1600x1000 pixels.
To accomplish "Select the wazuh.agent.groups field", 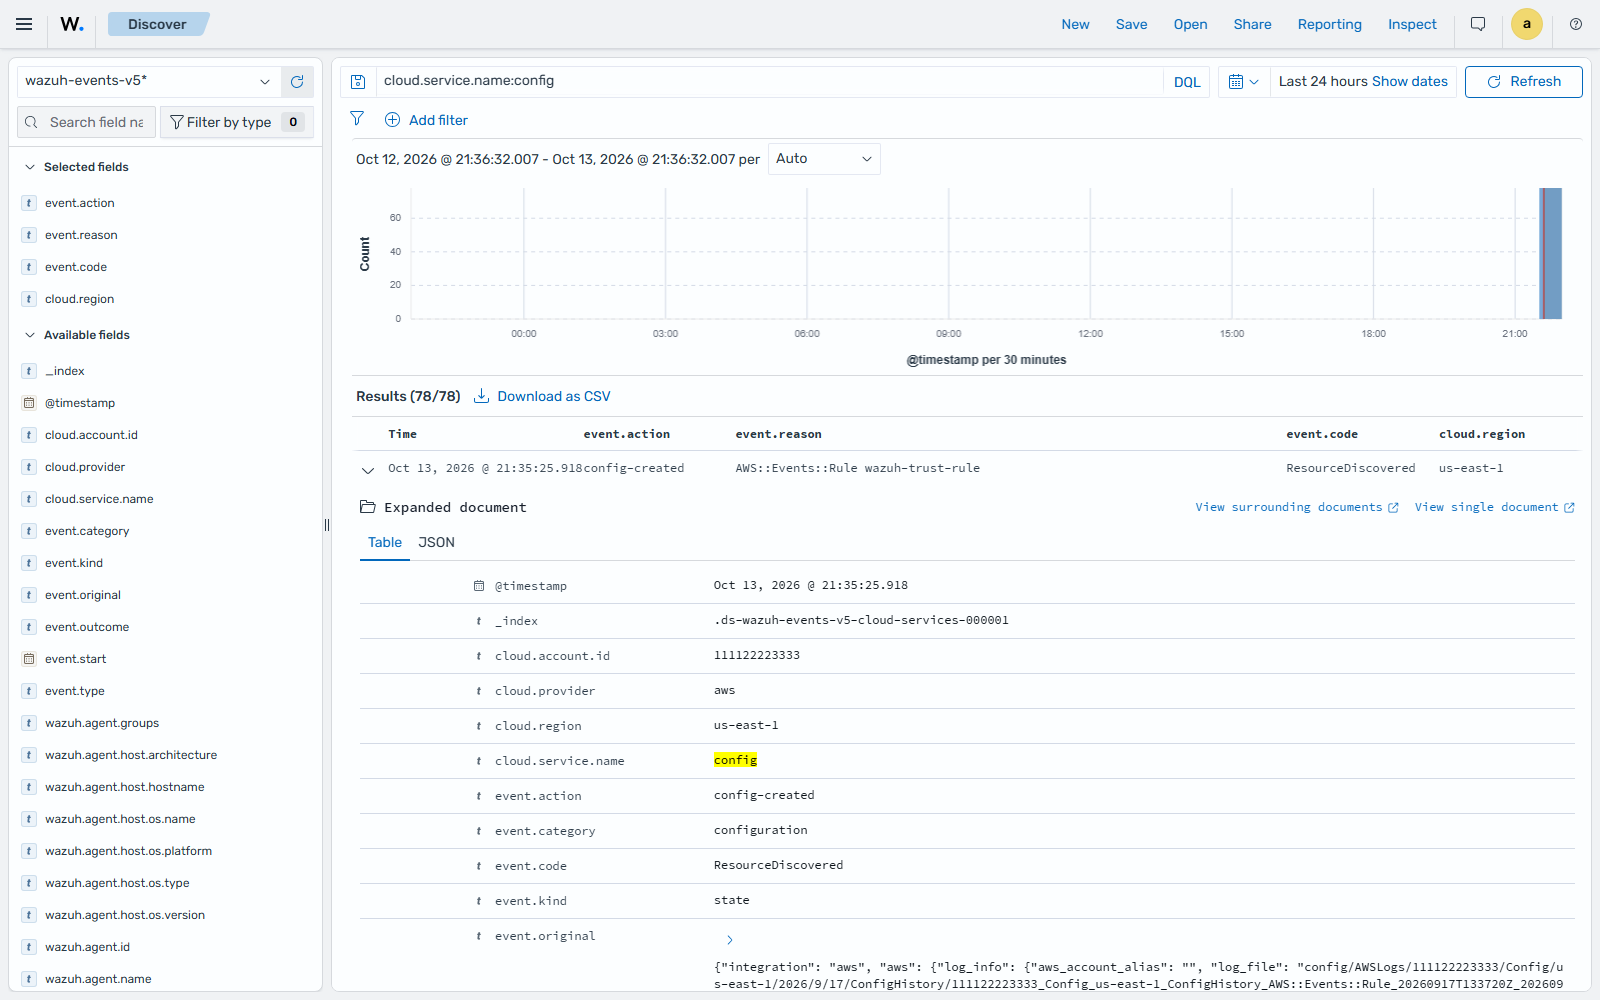I will click(102, 723).
